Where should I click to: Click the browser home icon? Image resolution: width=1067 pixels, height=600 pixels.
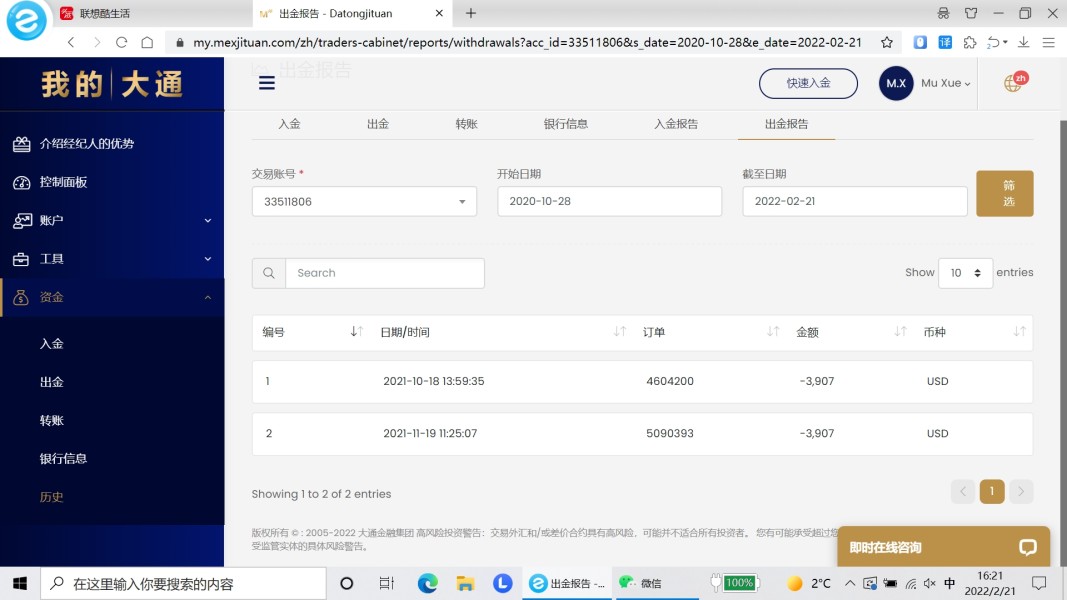point(147,42)
